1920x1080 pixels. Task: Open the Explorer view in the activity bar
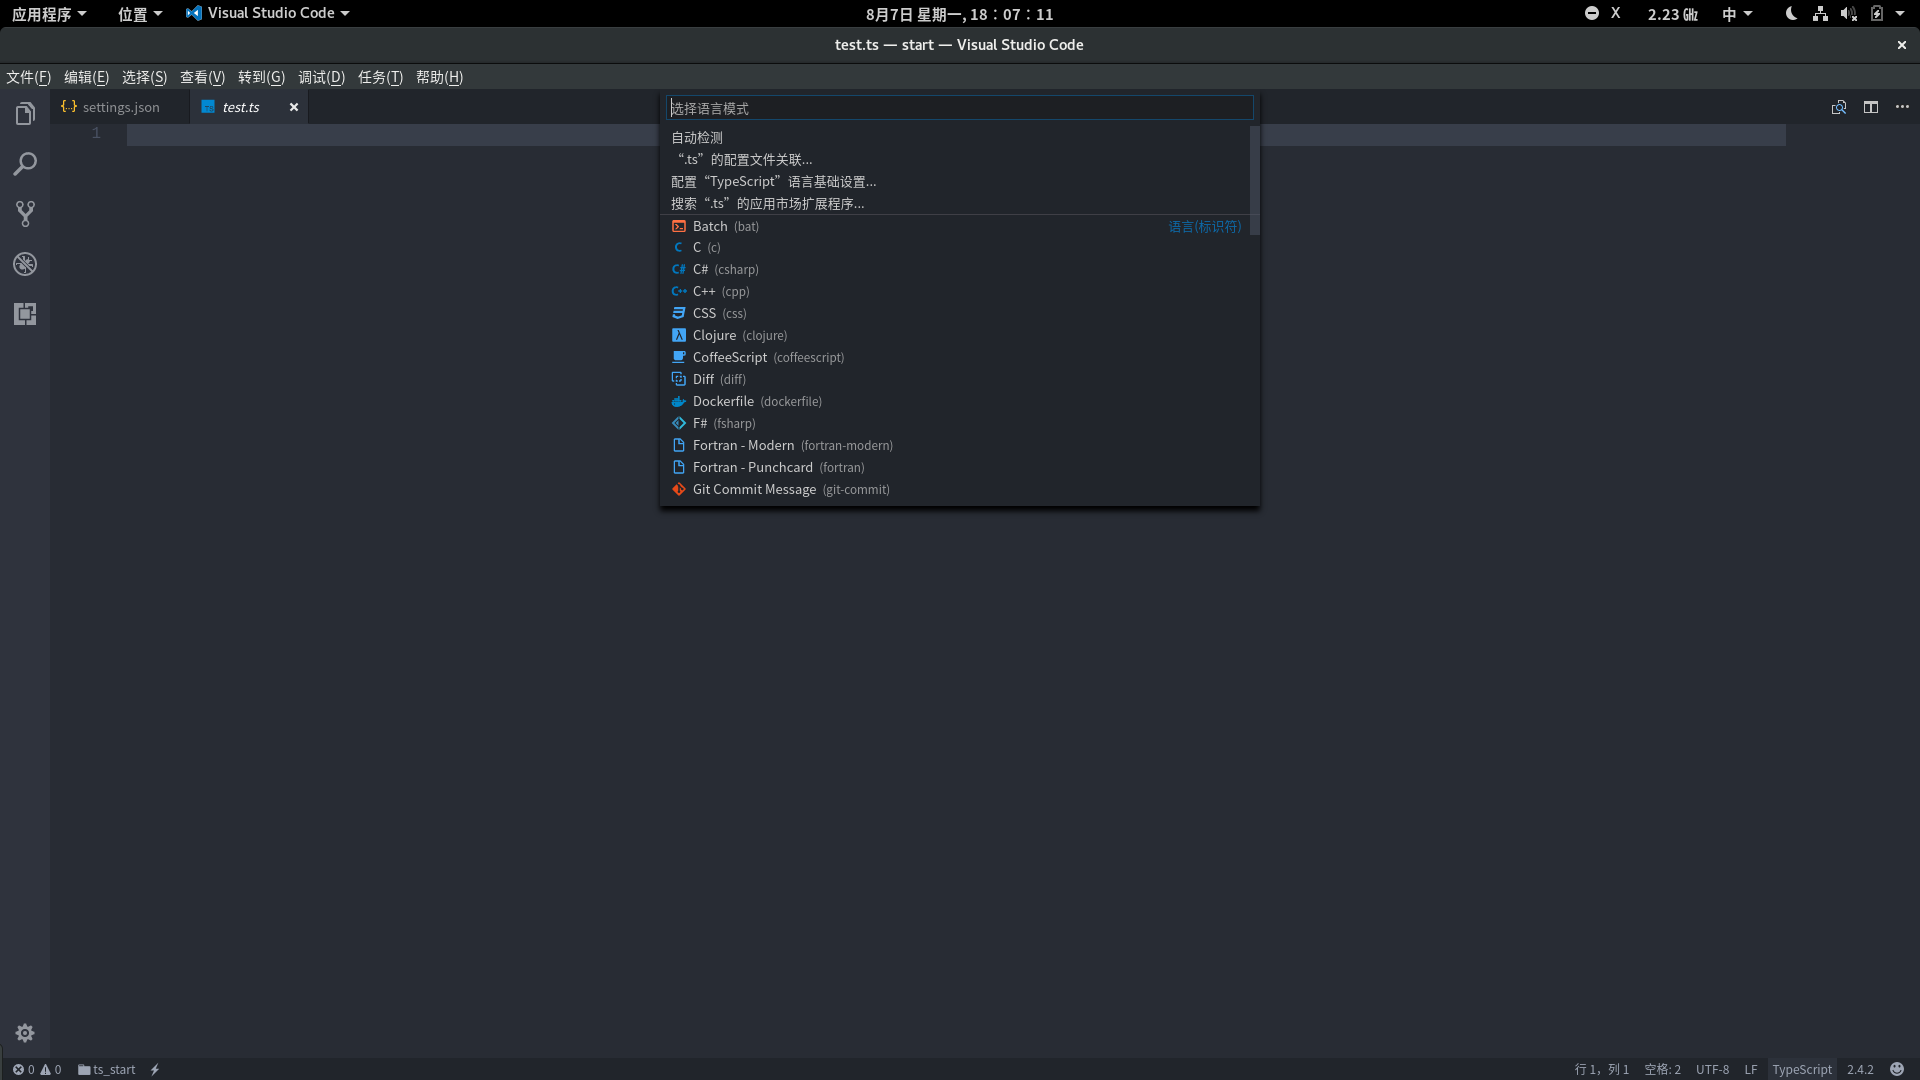pyautogui.click(x=25, y=114)
